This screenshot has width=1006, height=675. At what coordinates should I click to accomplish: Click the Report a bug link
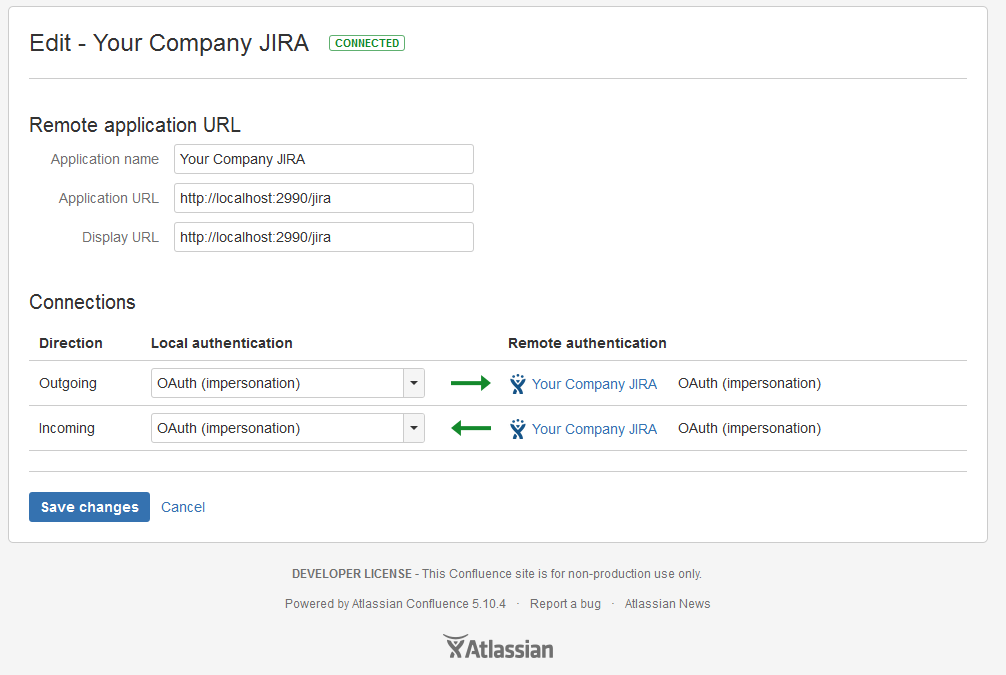[x=565, y=603]
